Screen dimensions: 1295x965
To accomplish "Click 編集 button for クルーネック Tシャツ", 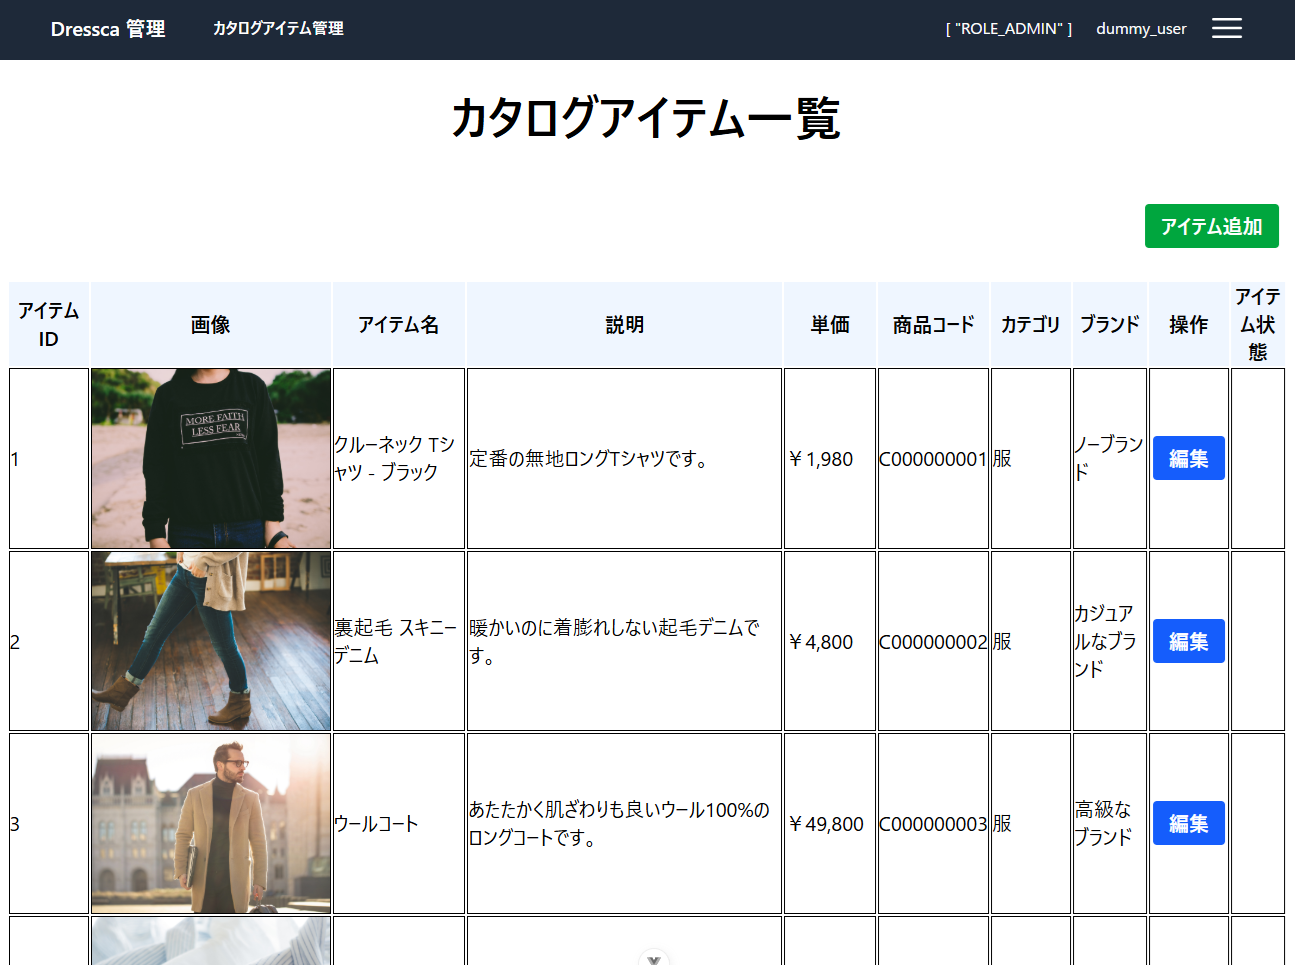I will (x=1188, y=458).
